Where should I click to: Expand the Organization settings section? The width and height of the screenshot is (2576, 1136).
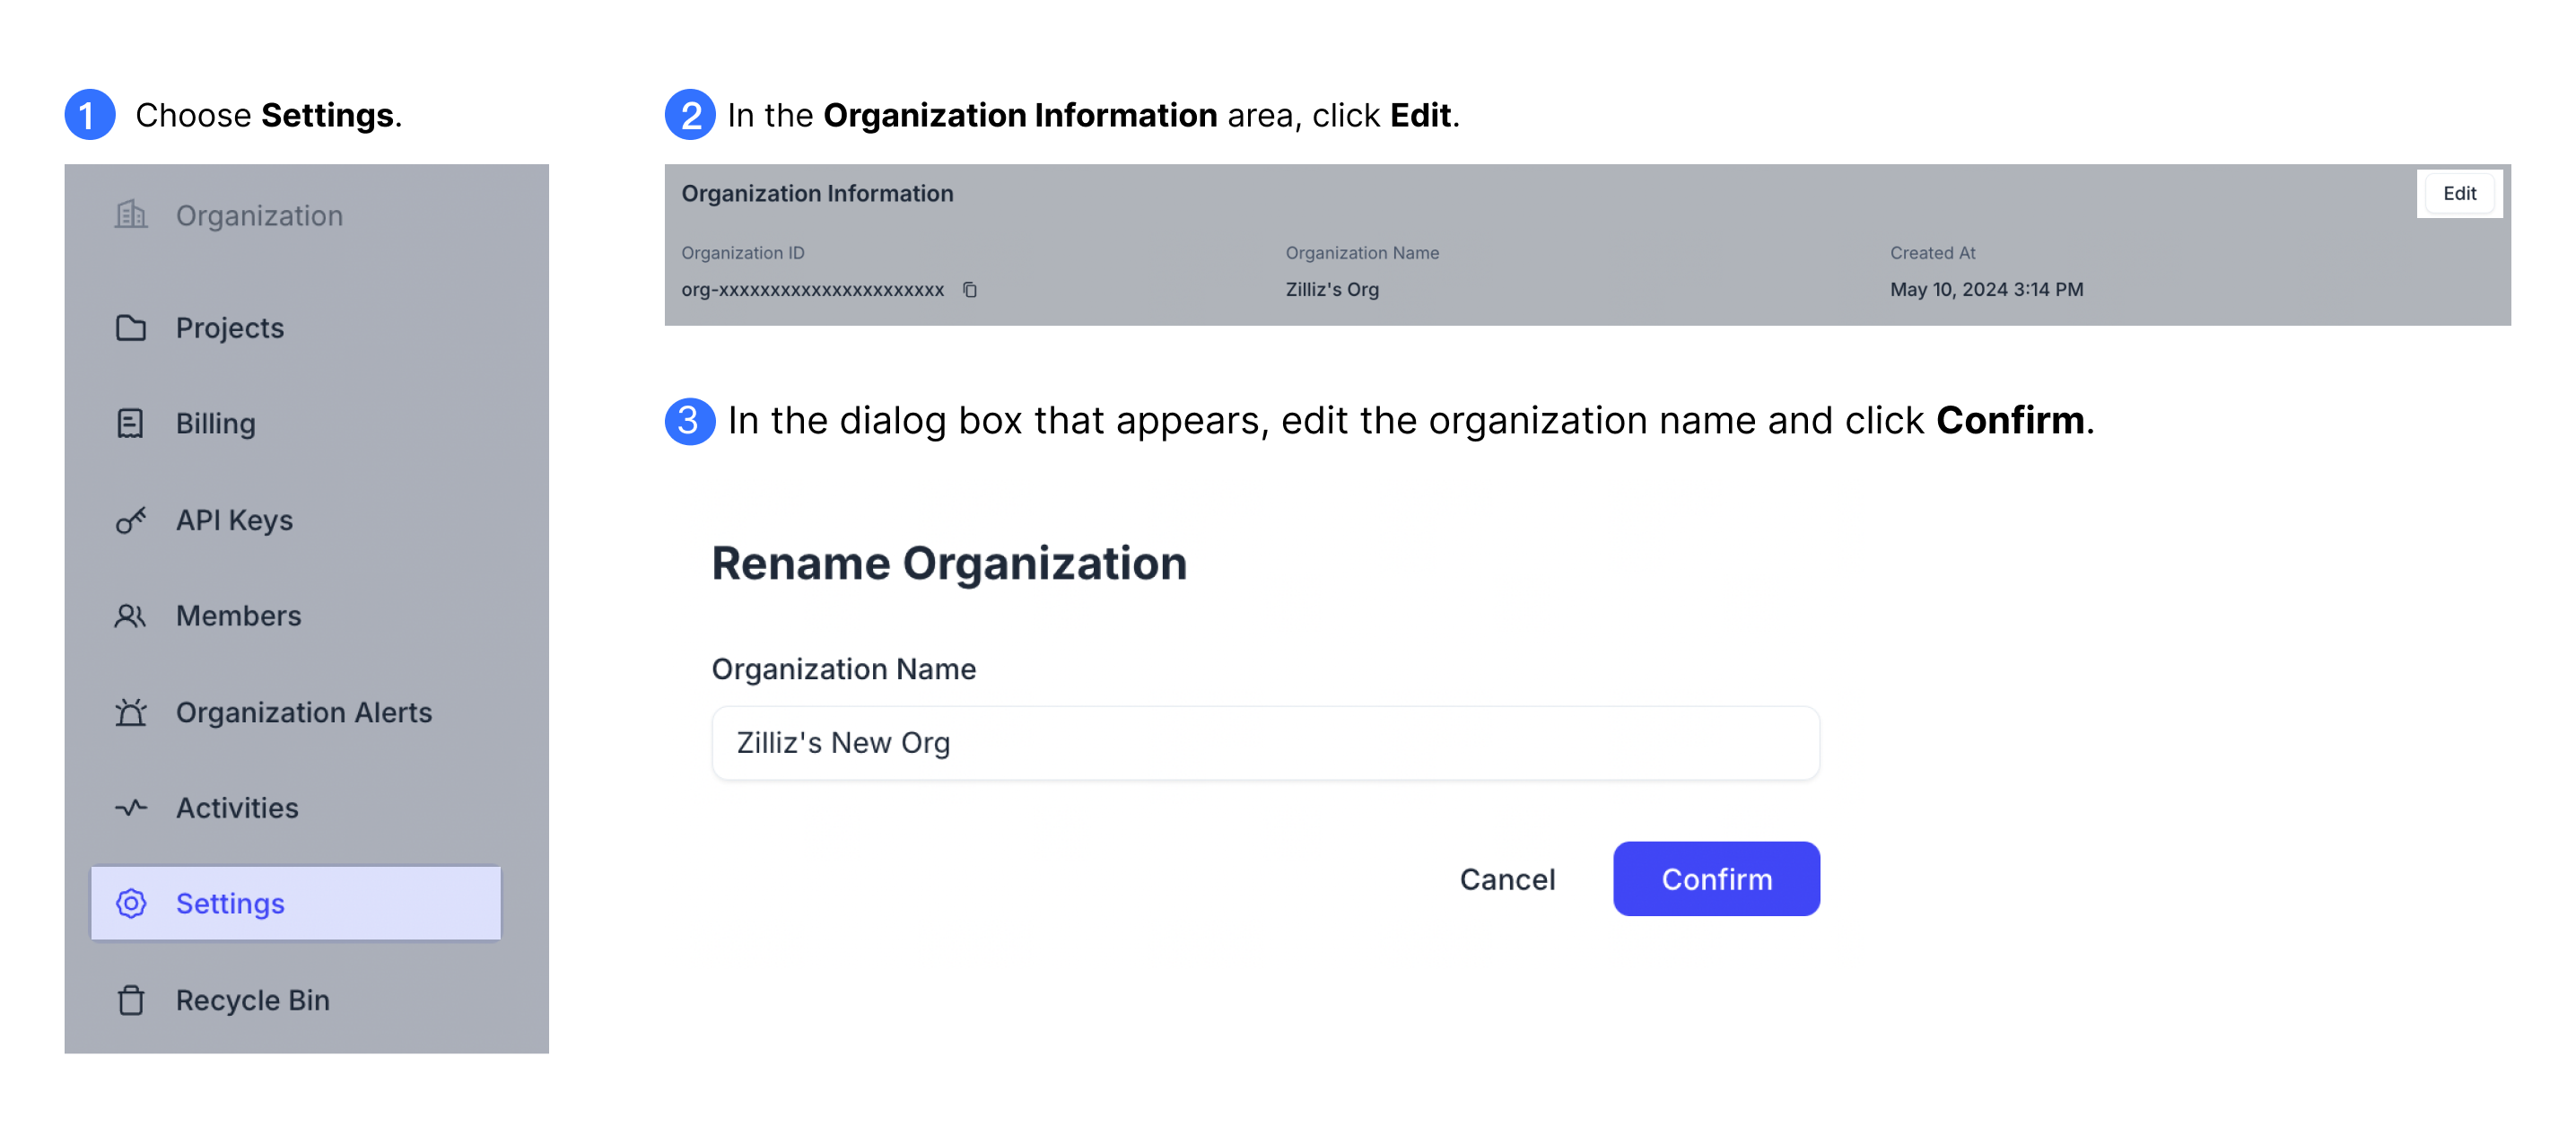click(x=261, y=214)
